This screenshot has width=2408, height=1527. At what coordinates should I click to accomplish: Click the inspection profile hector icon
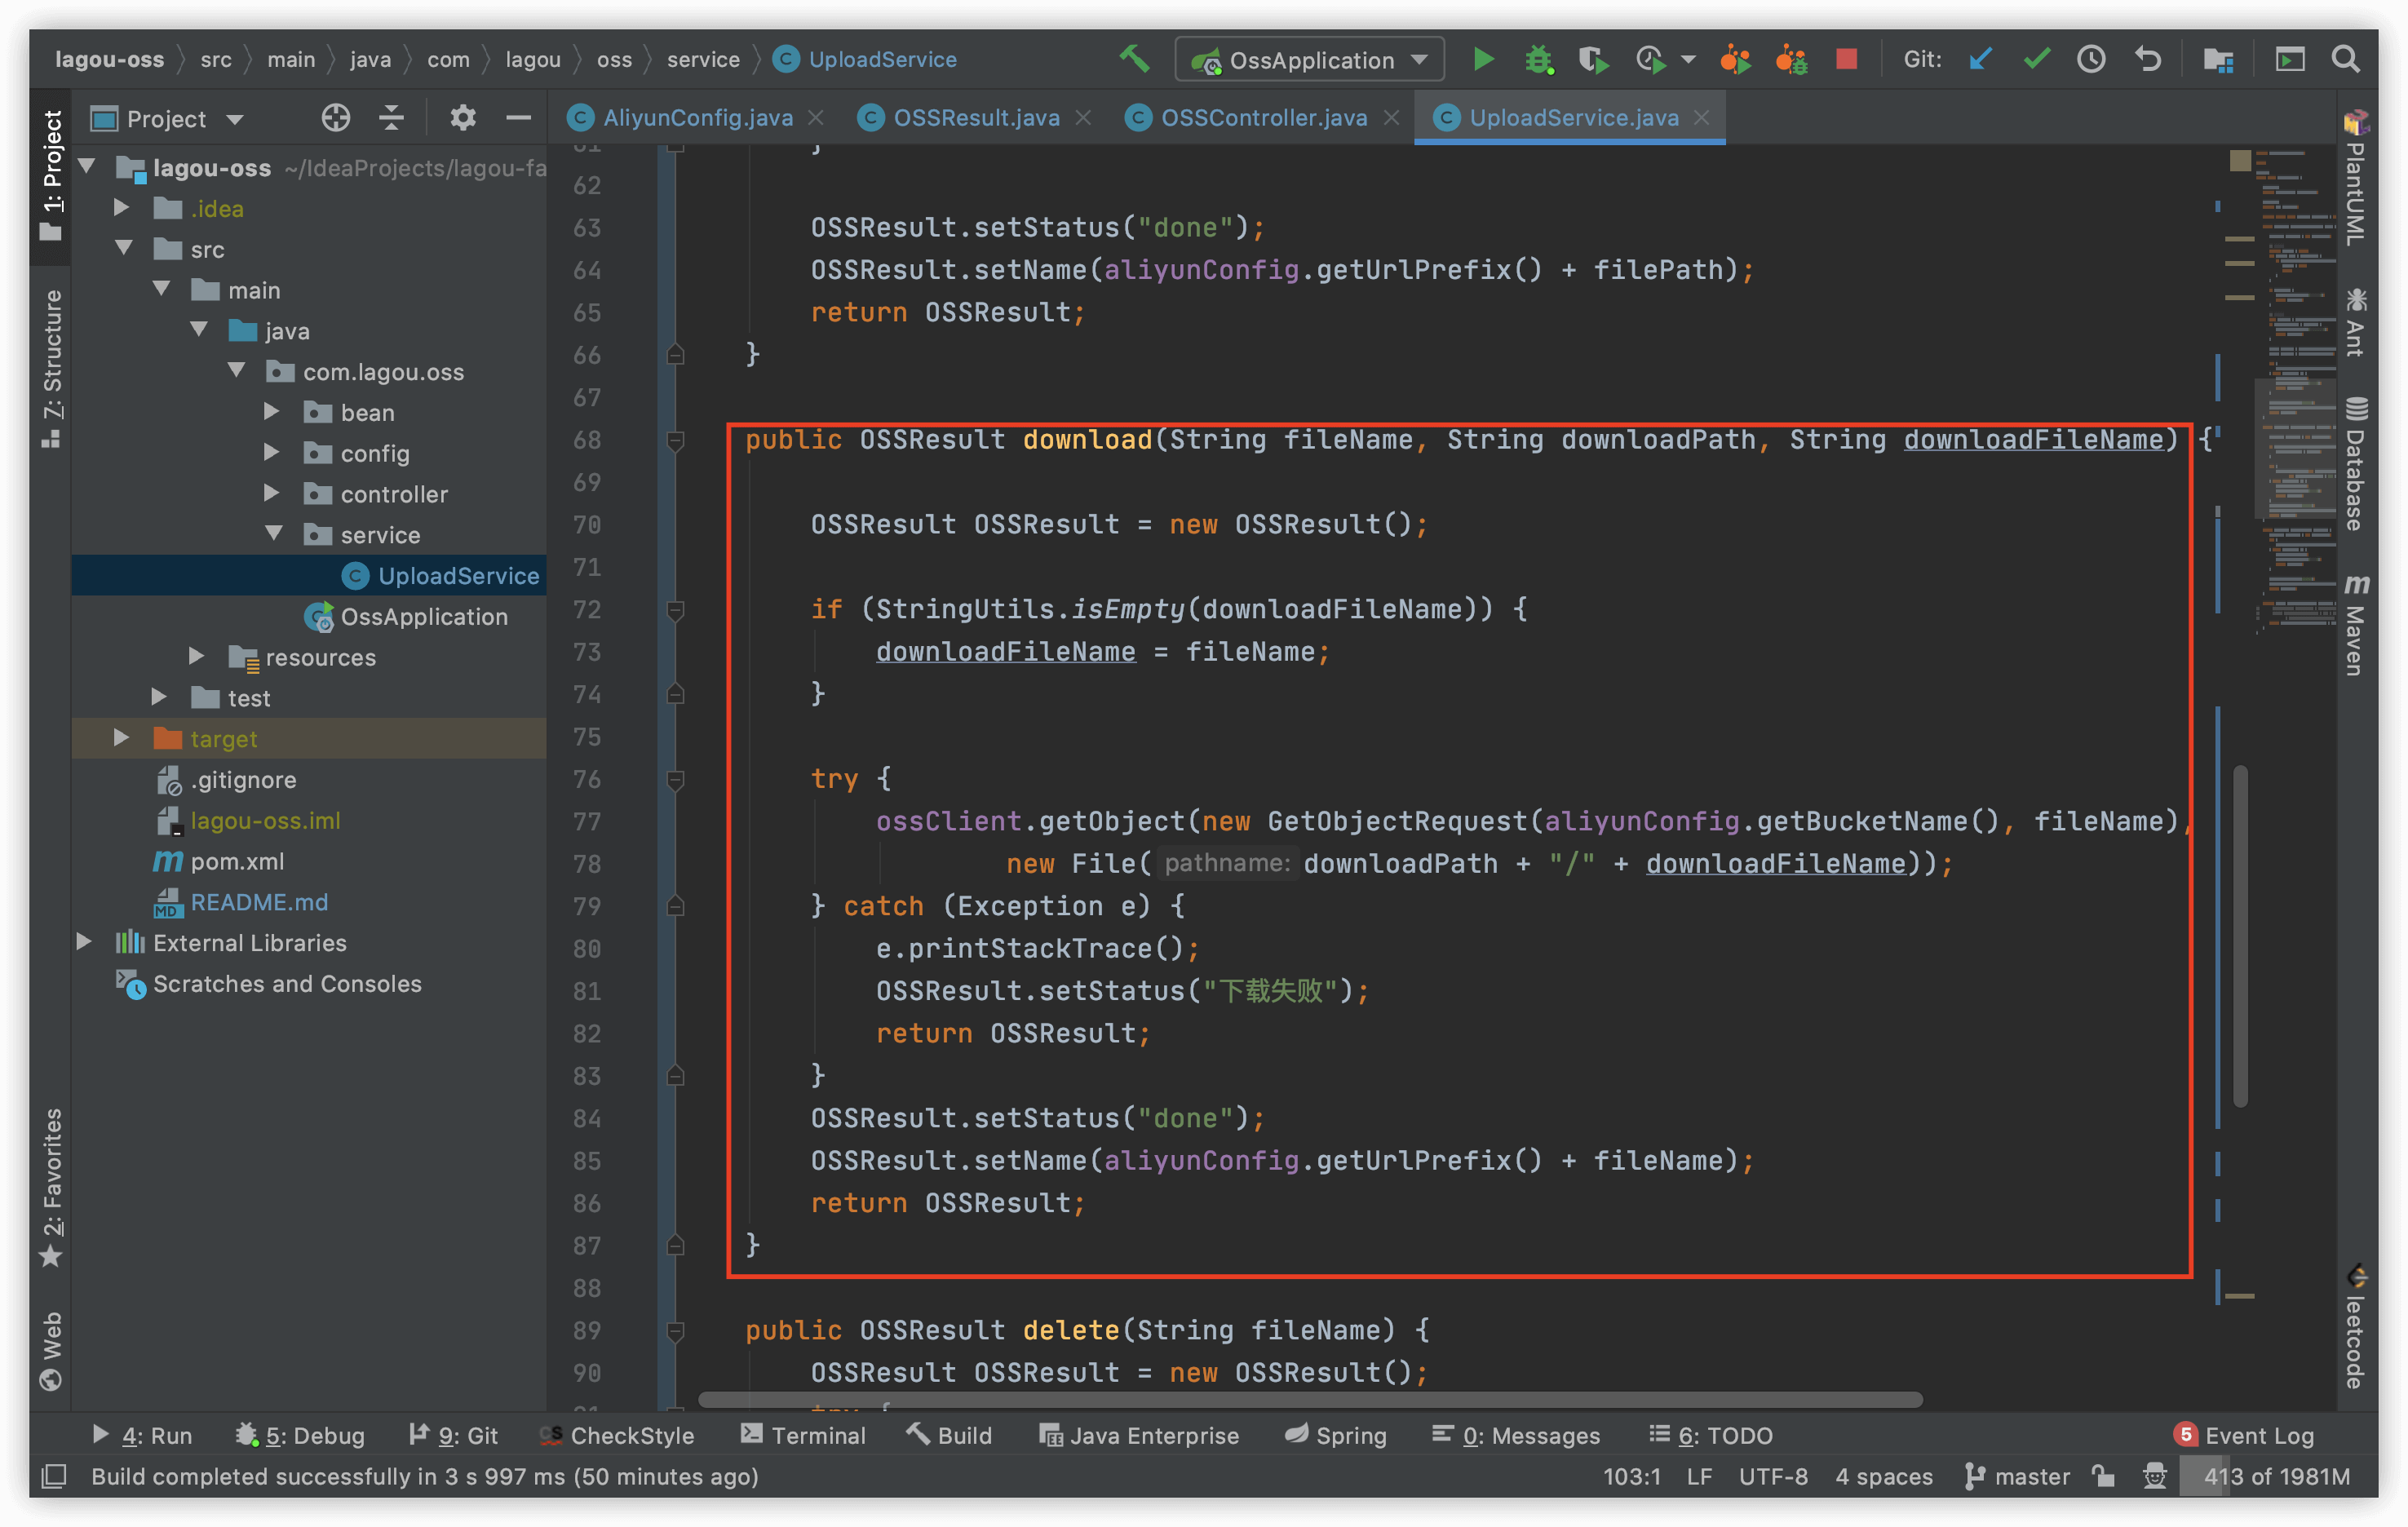pyautogui.click(x=2155, y=1476)
